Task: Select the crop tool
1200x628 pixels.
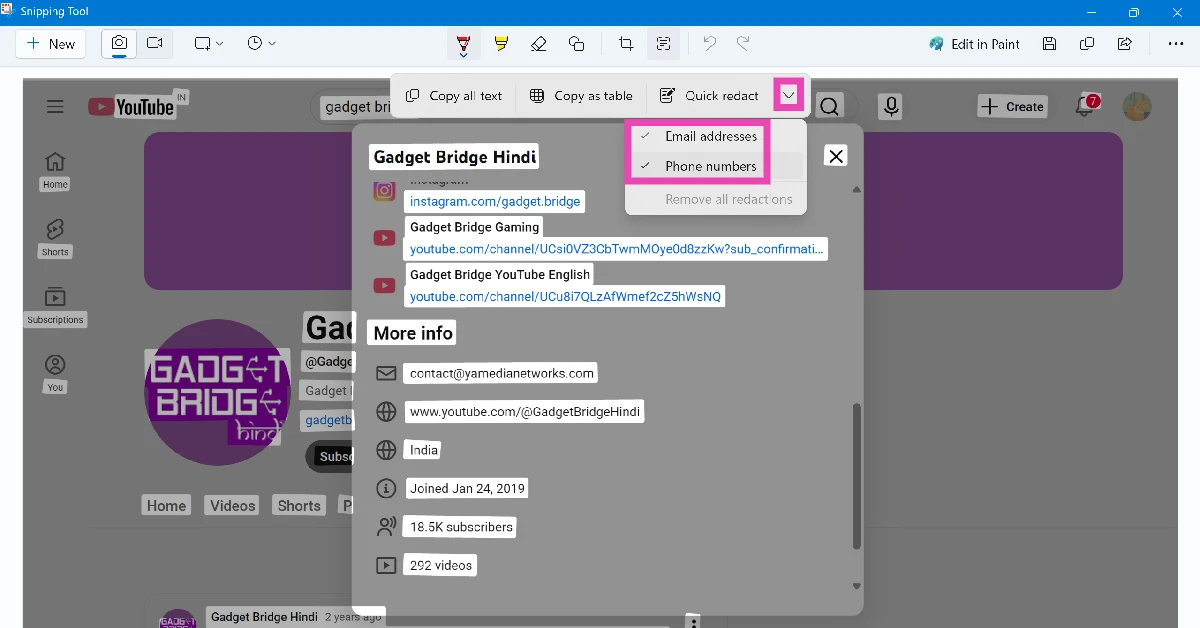Action: (x=625, y=44)
